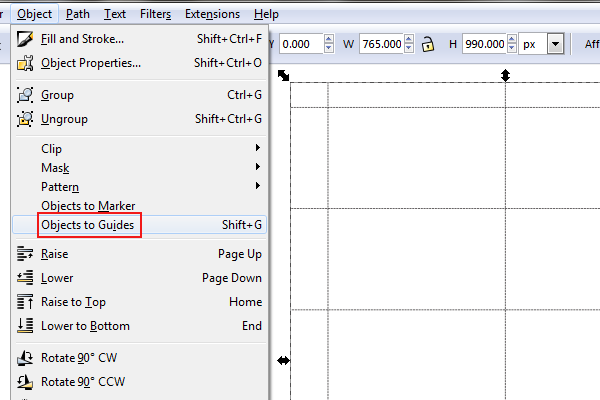Viewport: 600px width, 400px height.
Task: Click the top-left corner scale handle
Action: [284, 75]
